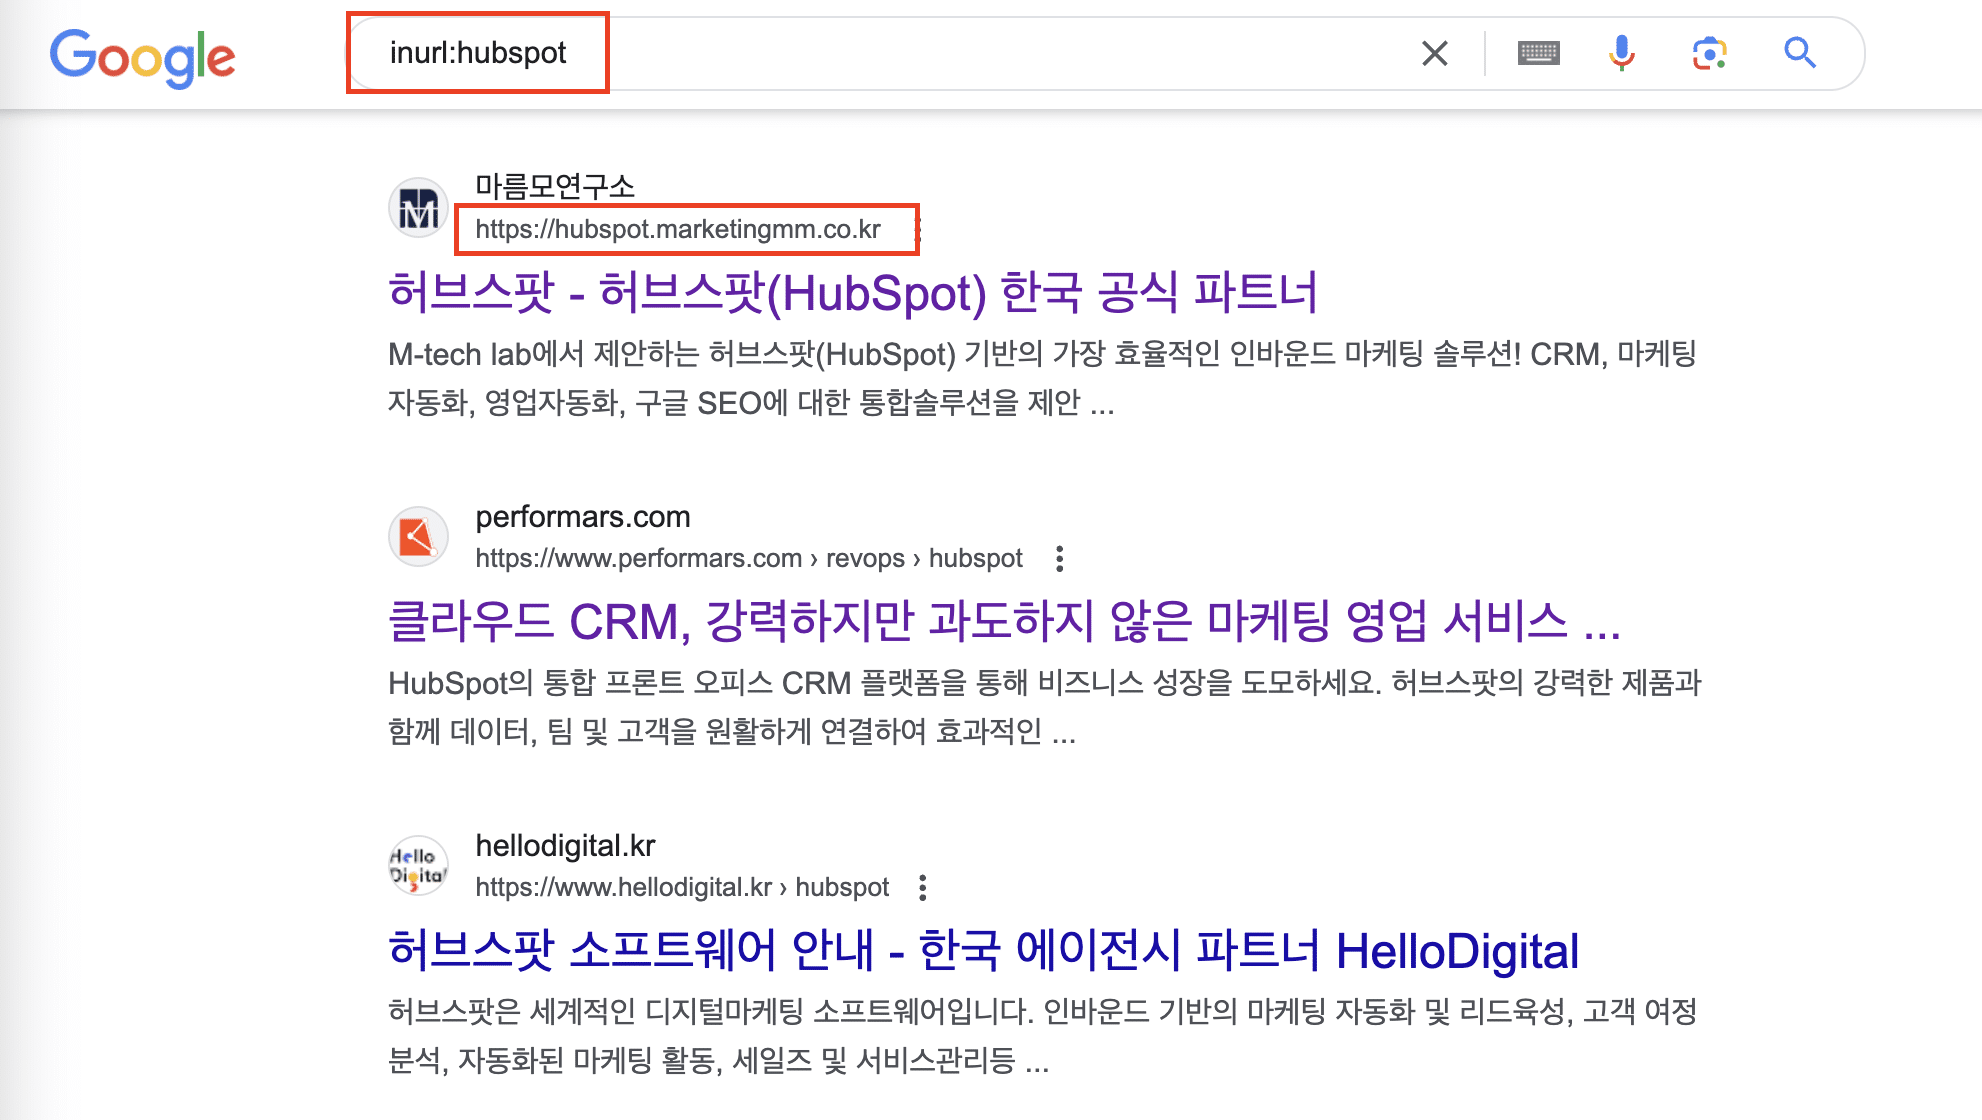Click the 마름모연구소 site name
Image resolution: width=1982 pixels, height=1120 pixels.
[555, 187]
